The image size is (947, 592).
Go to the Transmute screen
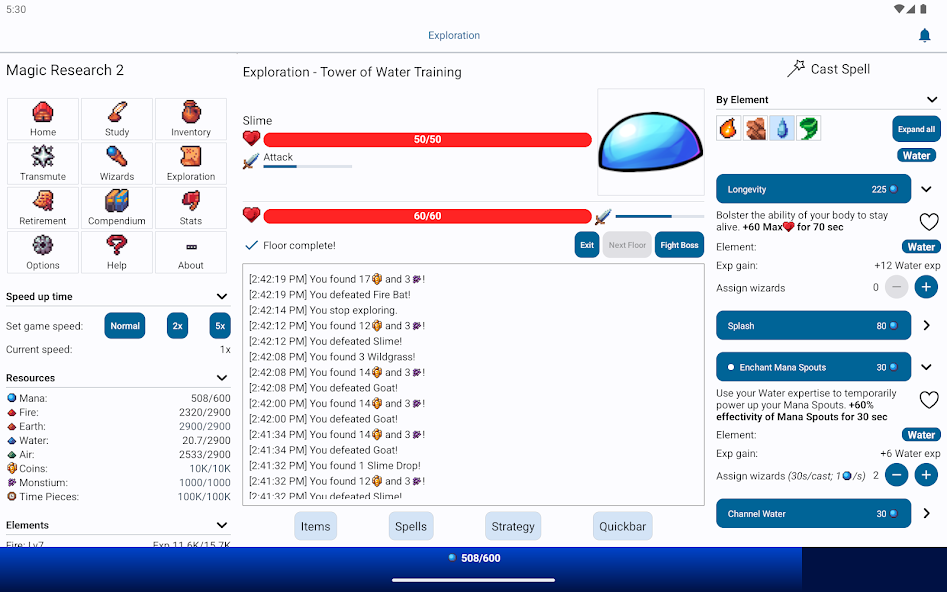pos(43,163)
